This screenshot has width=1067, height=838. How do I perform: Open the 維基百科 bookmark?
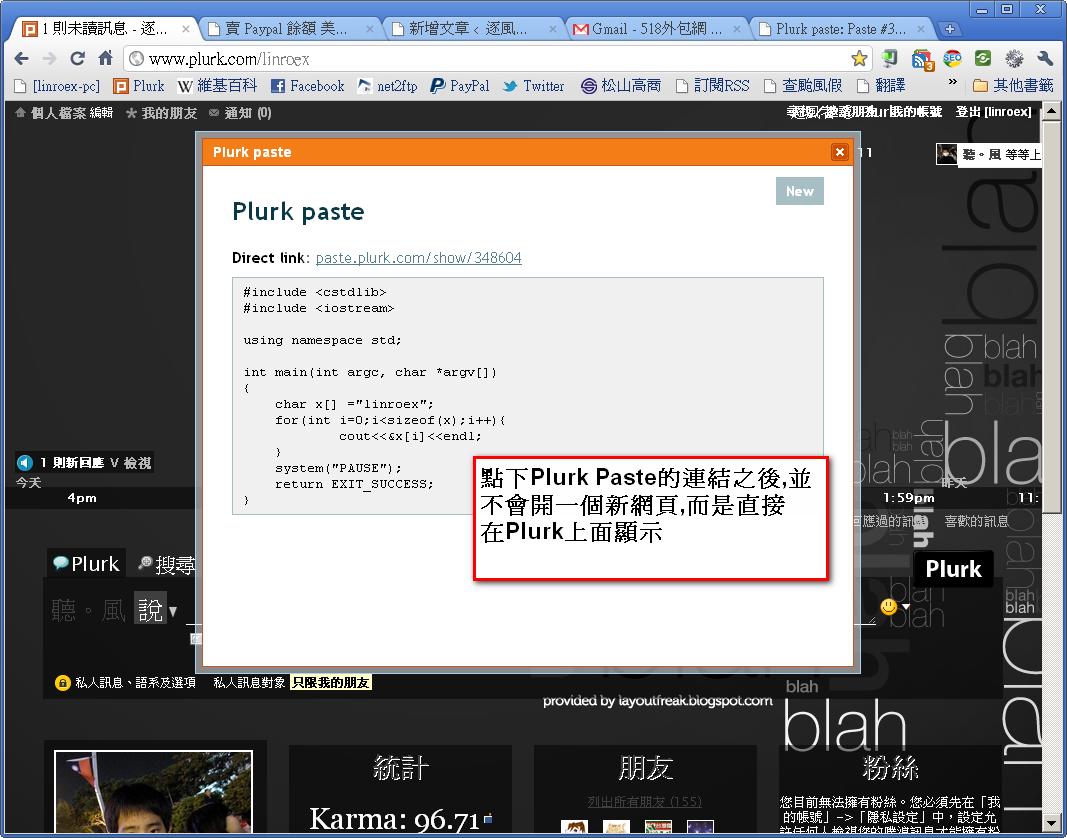(217, 86)
